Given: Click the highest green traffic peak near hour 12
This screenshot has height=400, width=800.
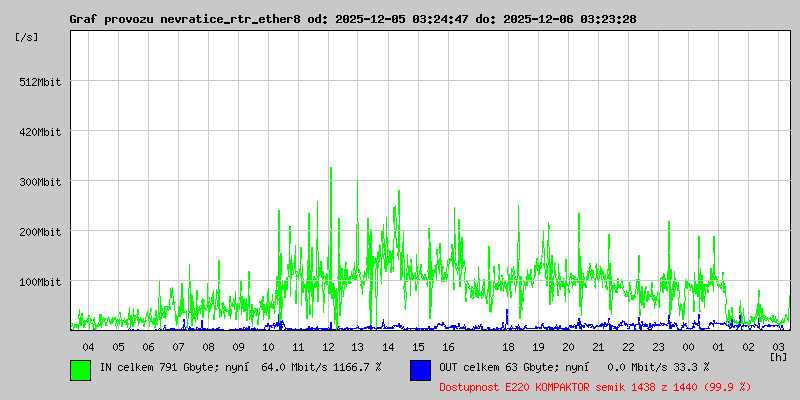Looking at the screenshot, I should pyautogui.click(x=330, y=170).
